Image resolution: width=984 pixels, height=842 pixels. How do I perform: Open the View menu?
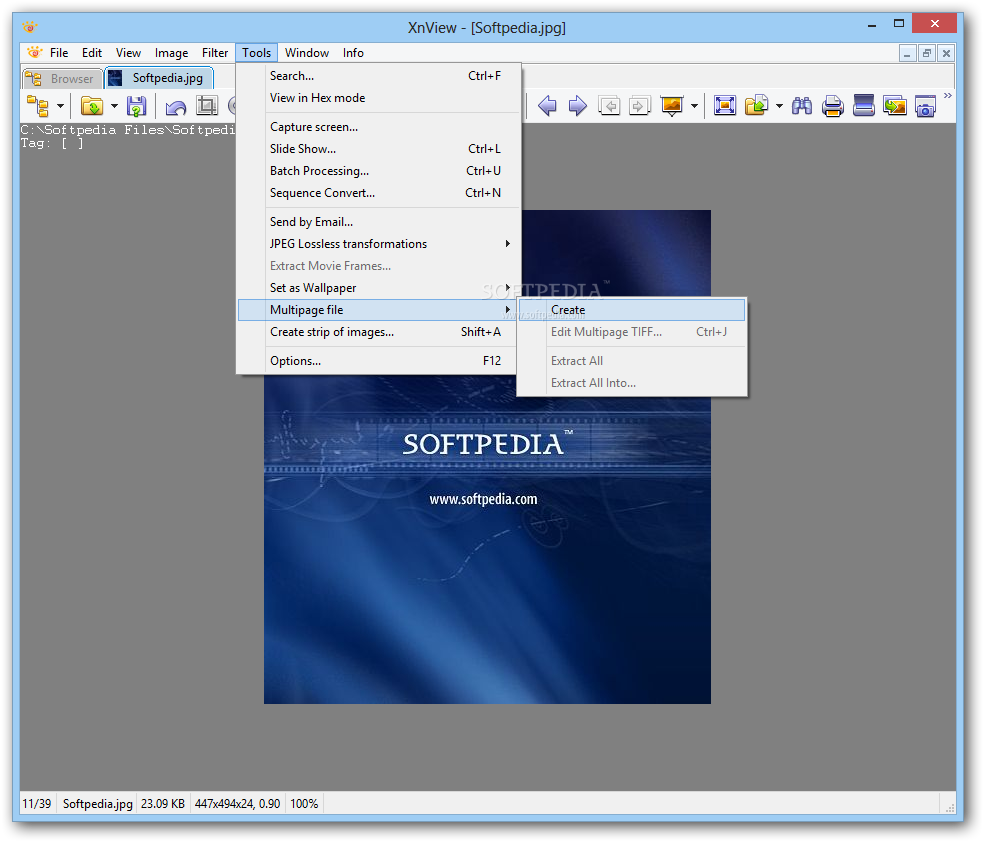(128, 53)
